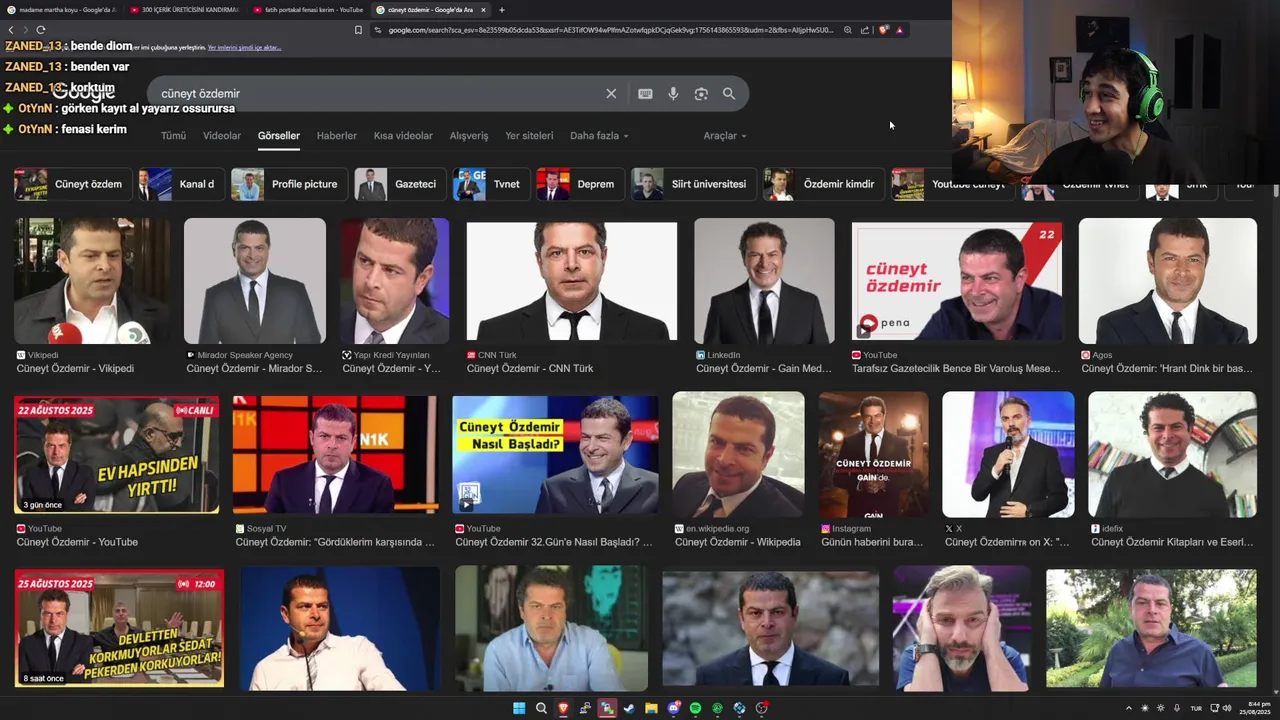Clear the search box with the X icon
Viewport: 1280px width, 720px height.
pos(611,93)
